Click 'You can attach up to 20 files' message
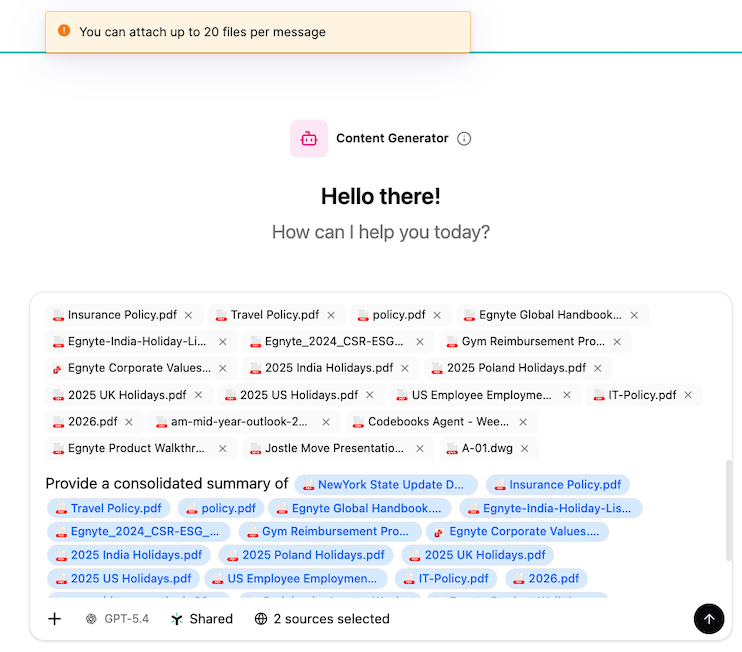 (x=203, y=32)
